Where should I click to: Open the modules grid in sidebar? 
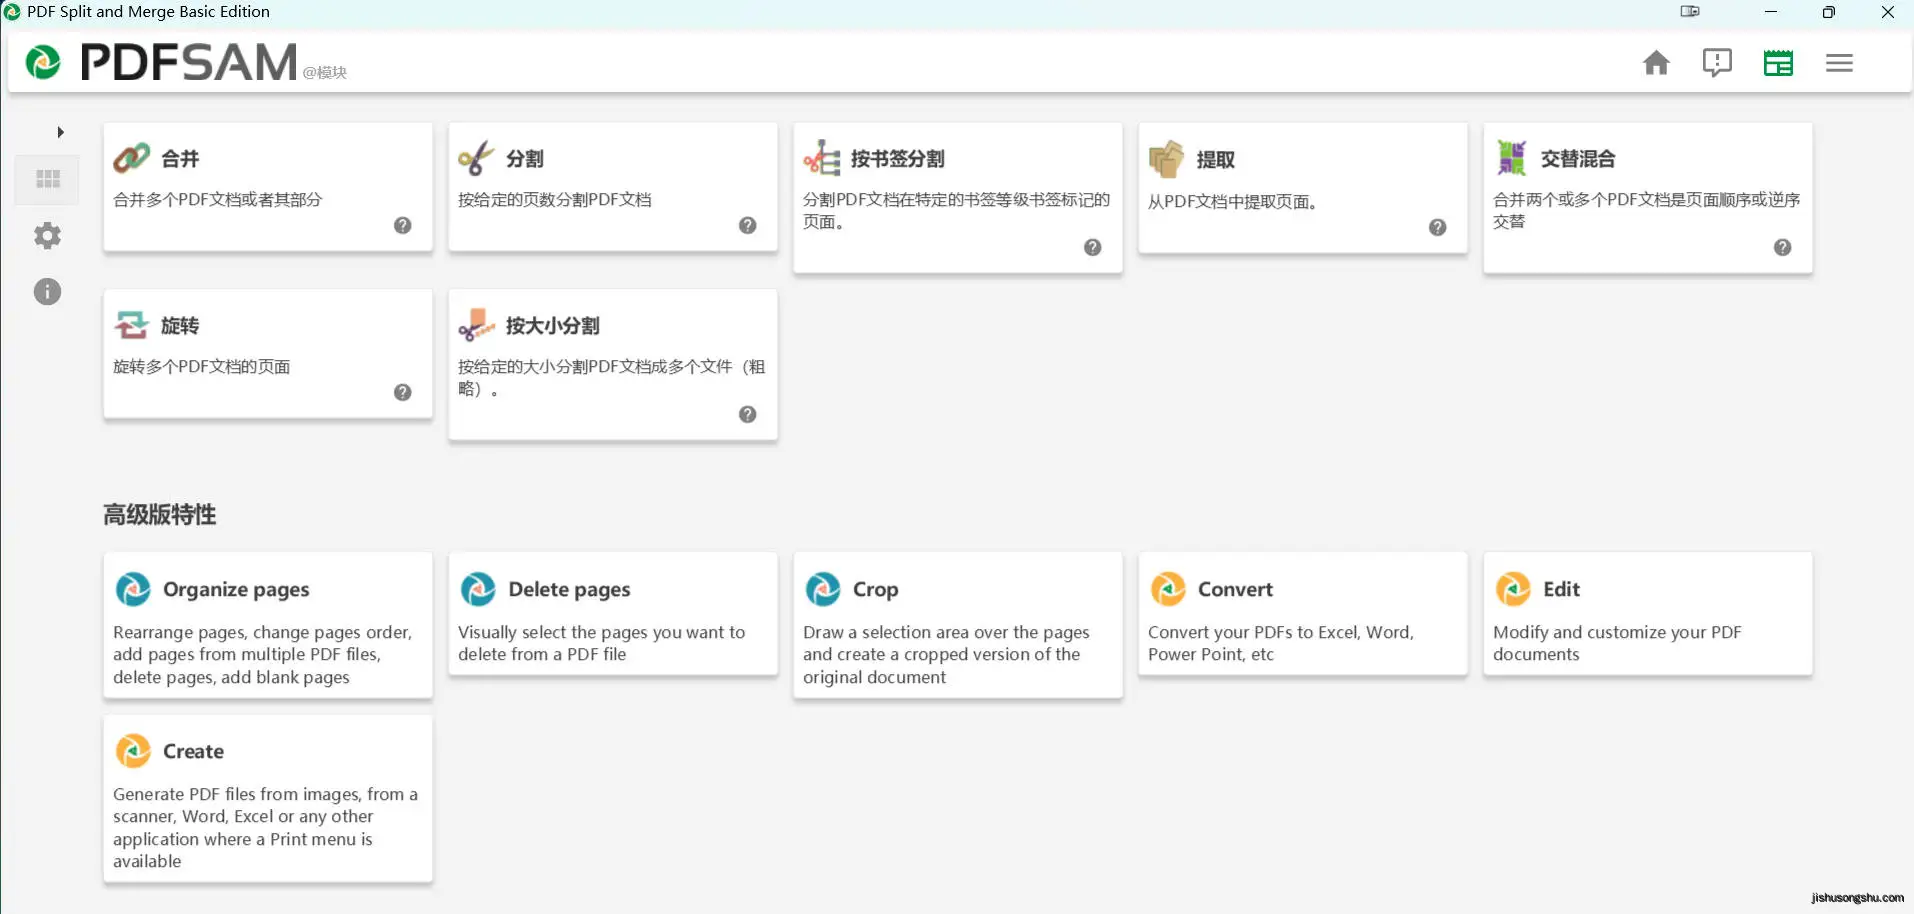coord(48,179)
